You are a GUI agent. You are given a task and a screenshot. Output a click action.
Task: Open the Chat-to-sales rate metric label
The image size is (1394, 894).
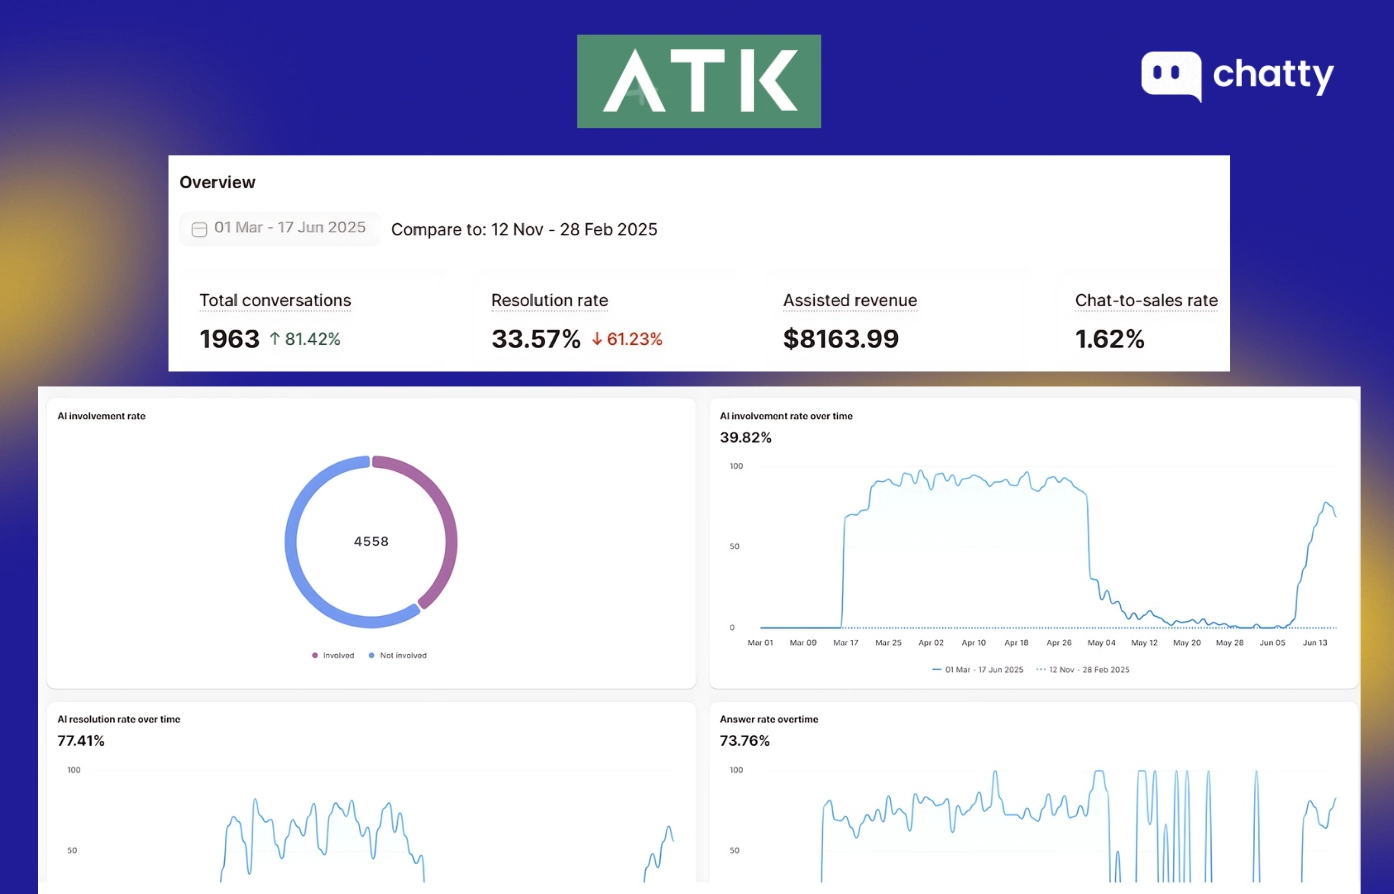pos(1146,300)
